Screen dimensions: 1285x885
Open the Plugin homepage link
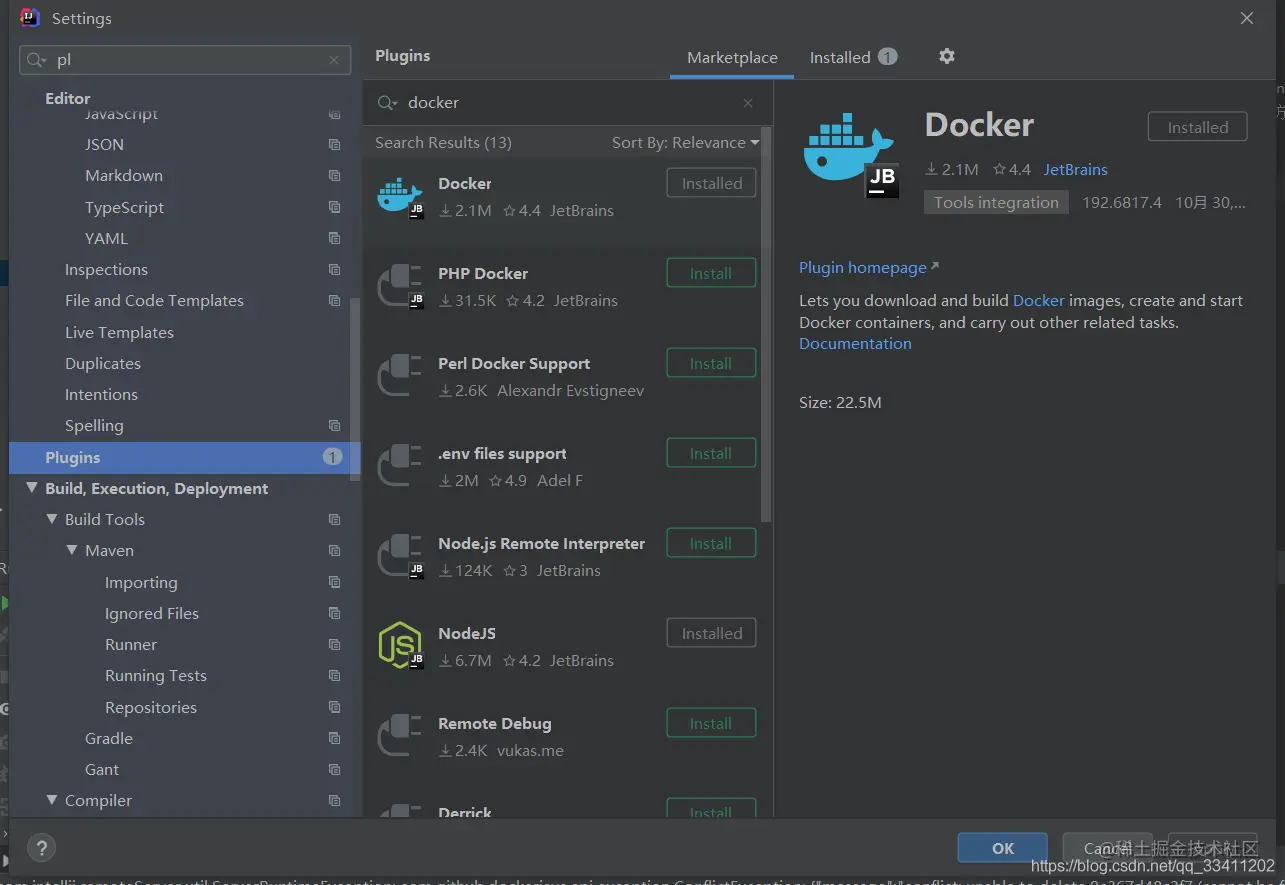pyautogui.click(x=869, y=268)
